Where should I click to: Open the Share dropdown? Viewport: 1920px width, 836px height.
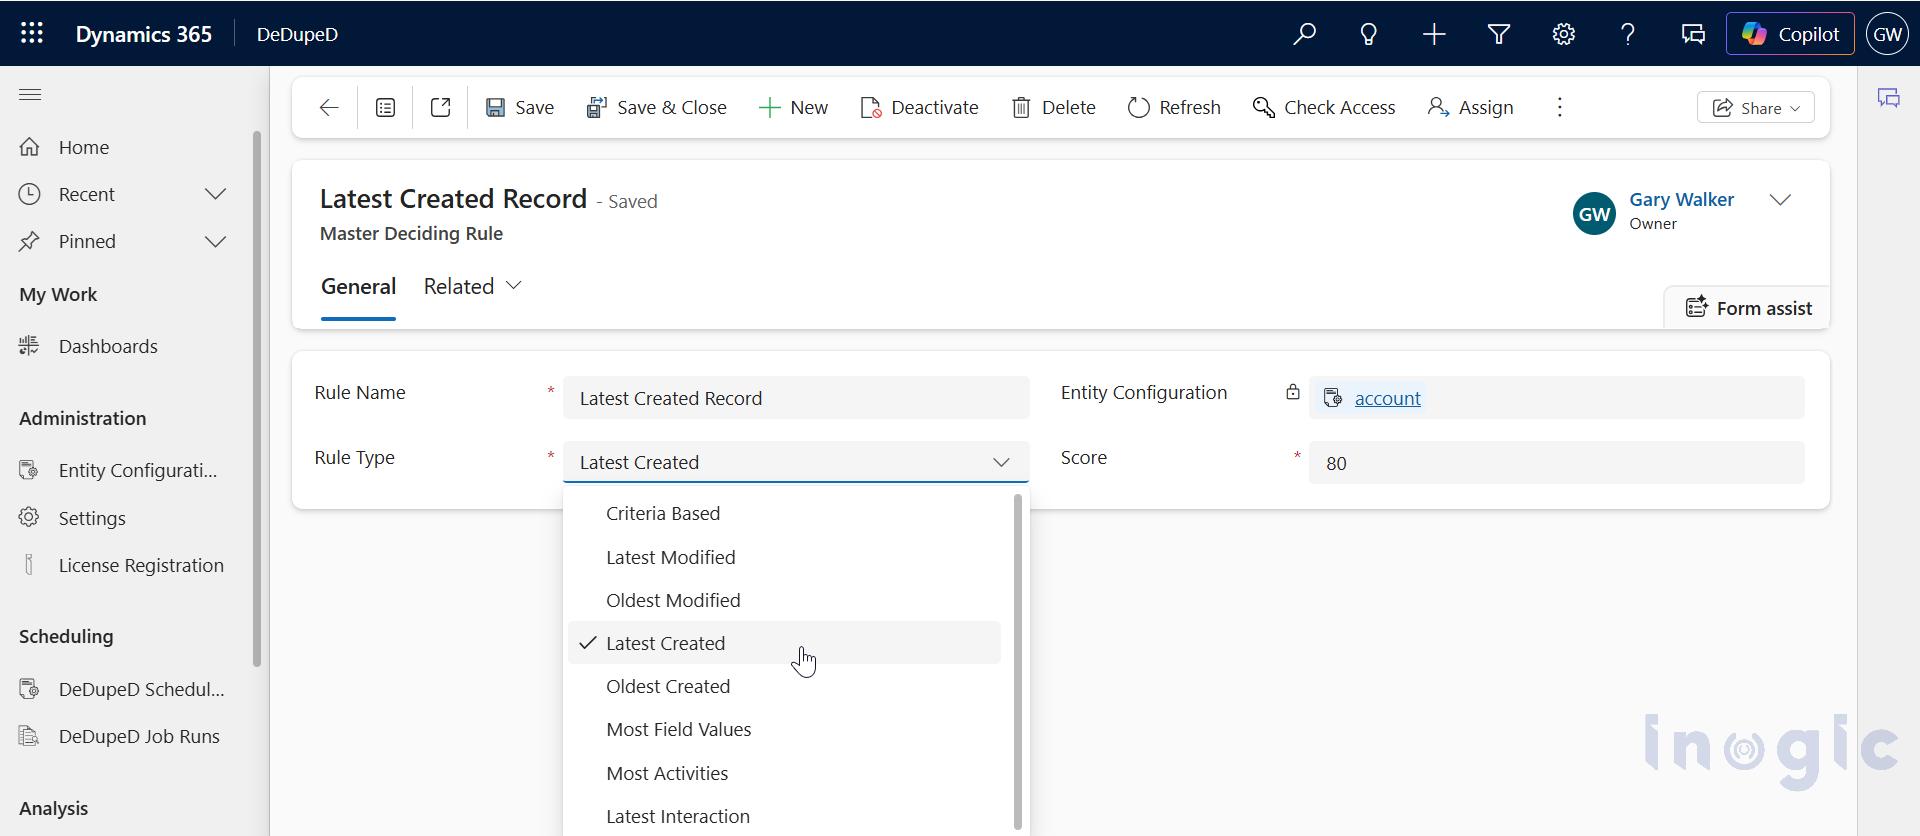click(1756, 108)
